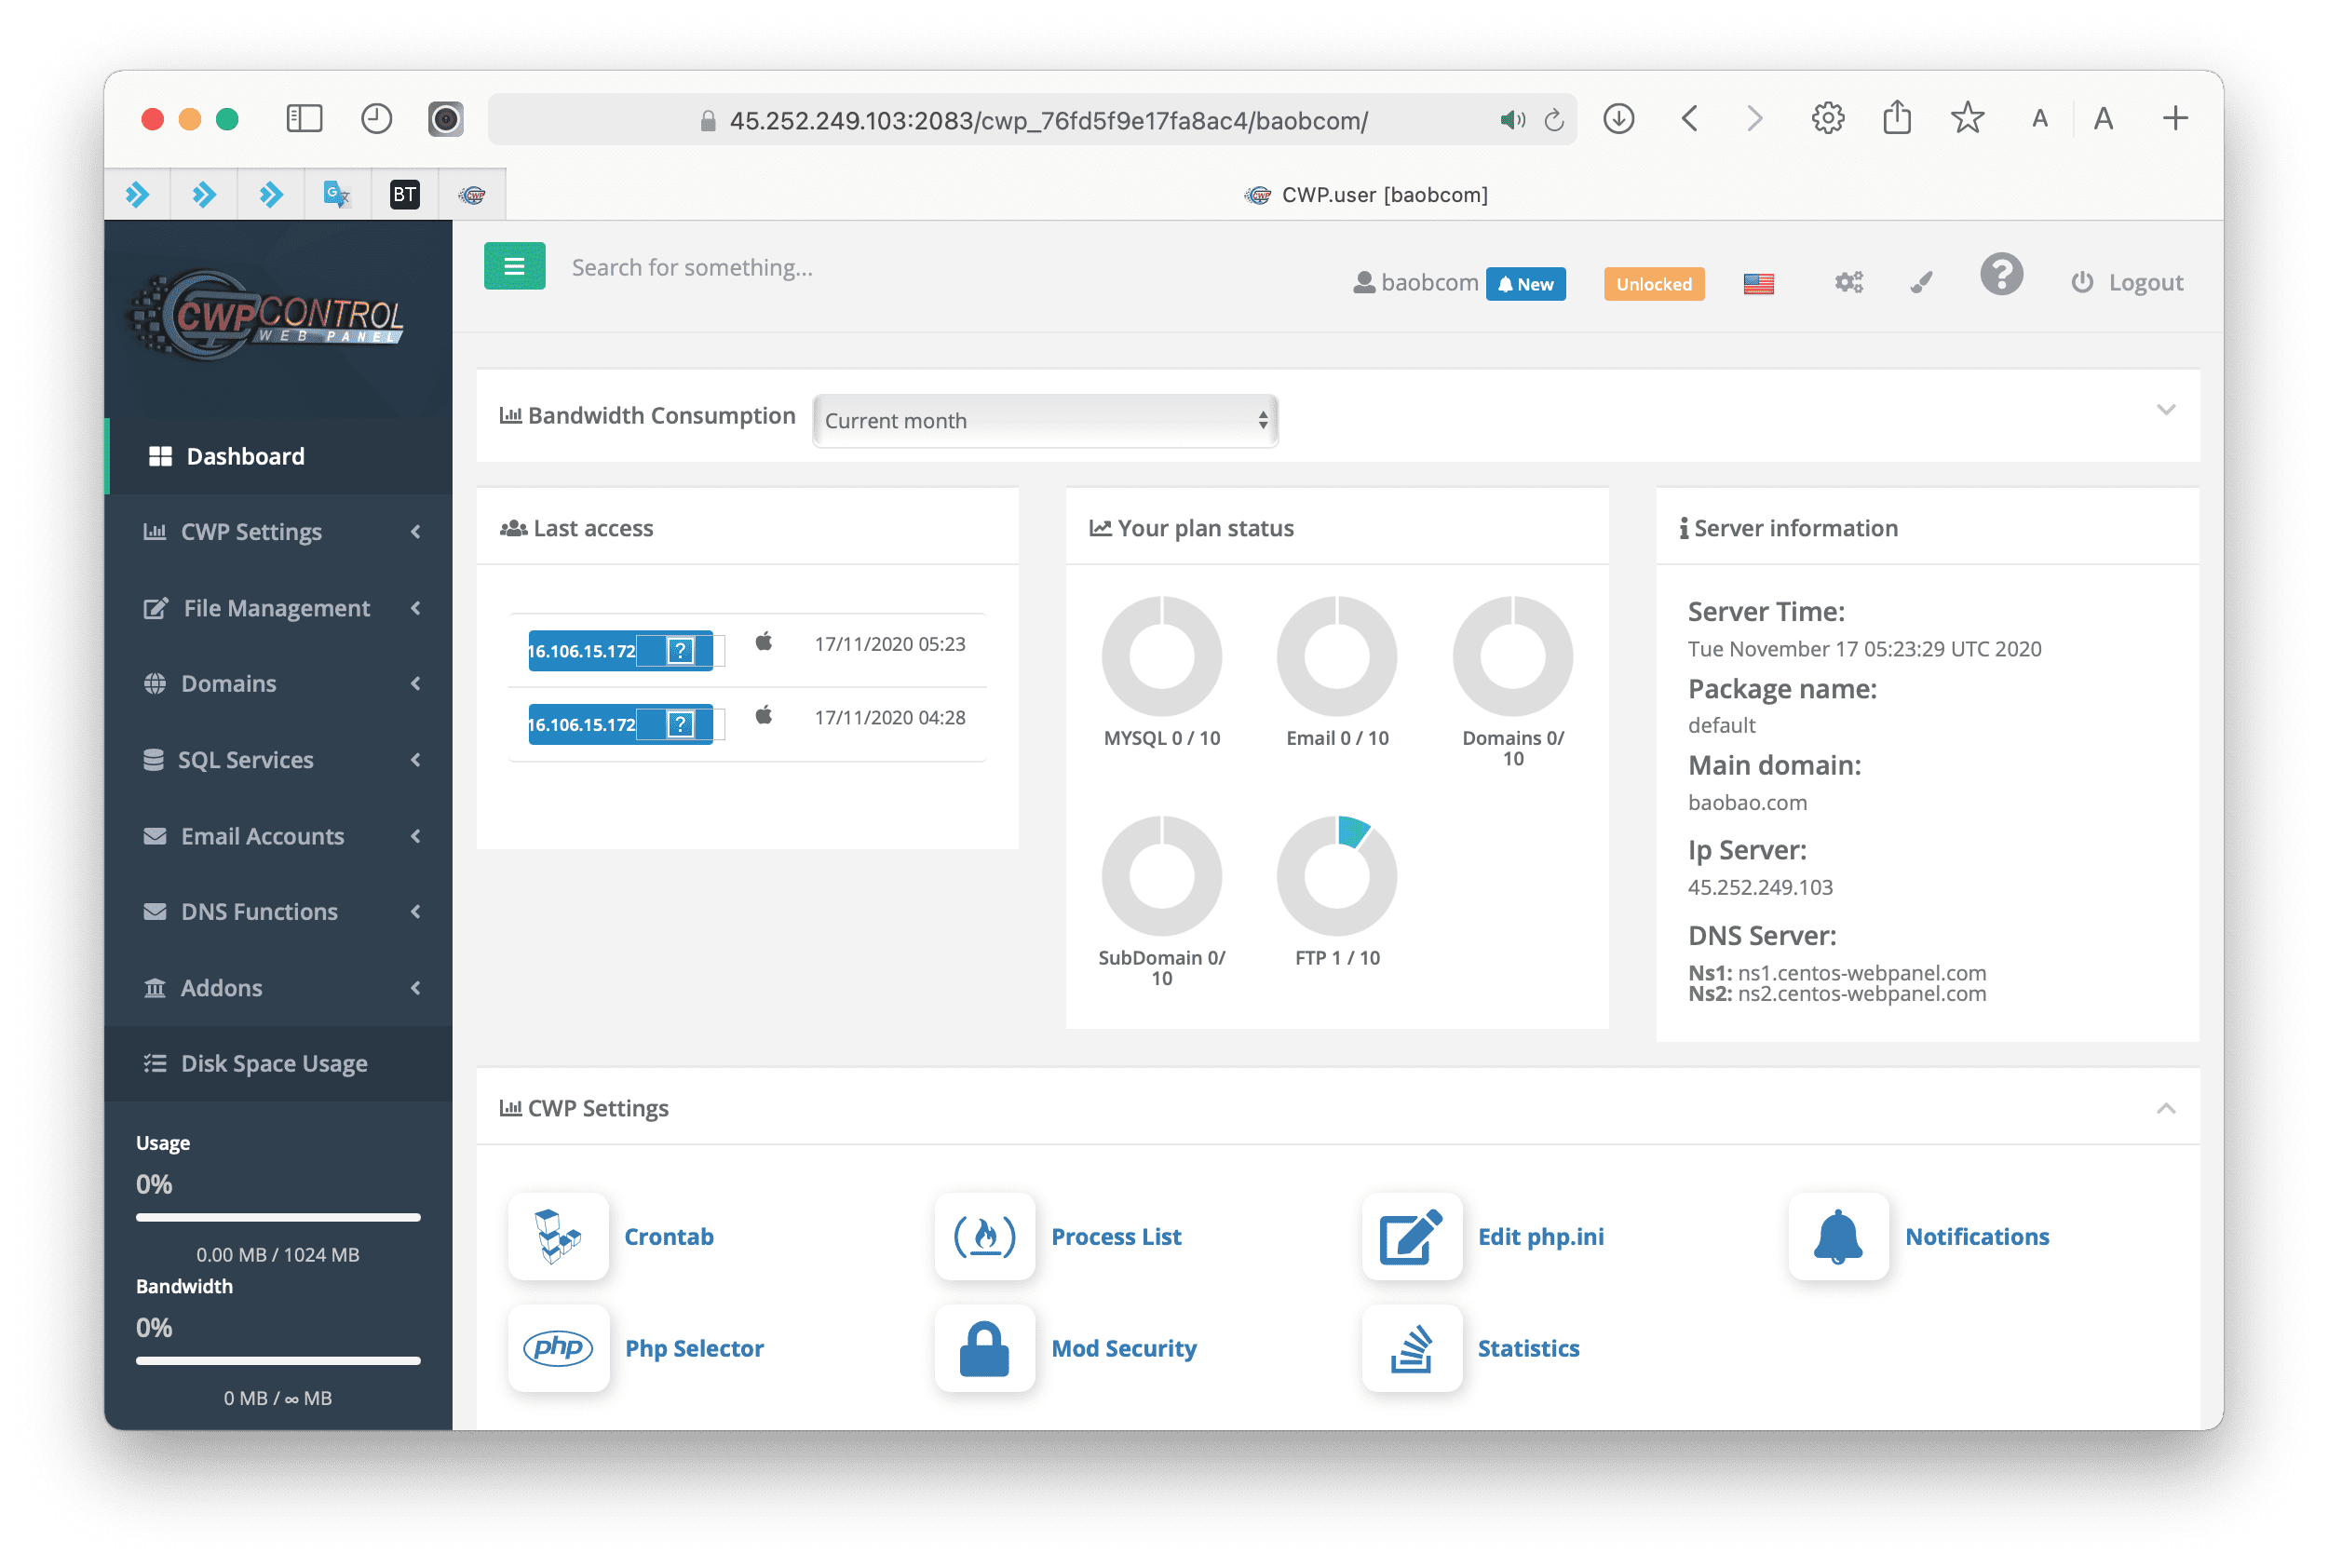Select Dashboard in the sidebar
Screen dimensions: 2328x1568
coord(244,456)
